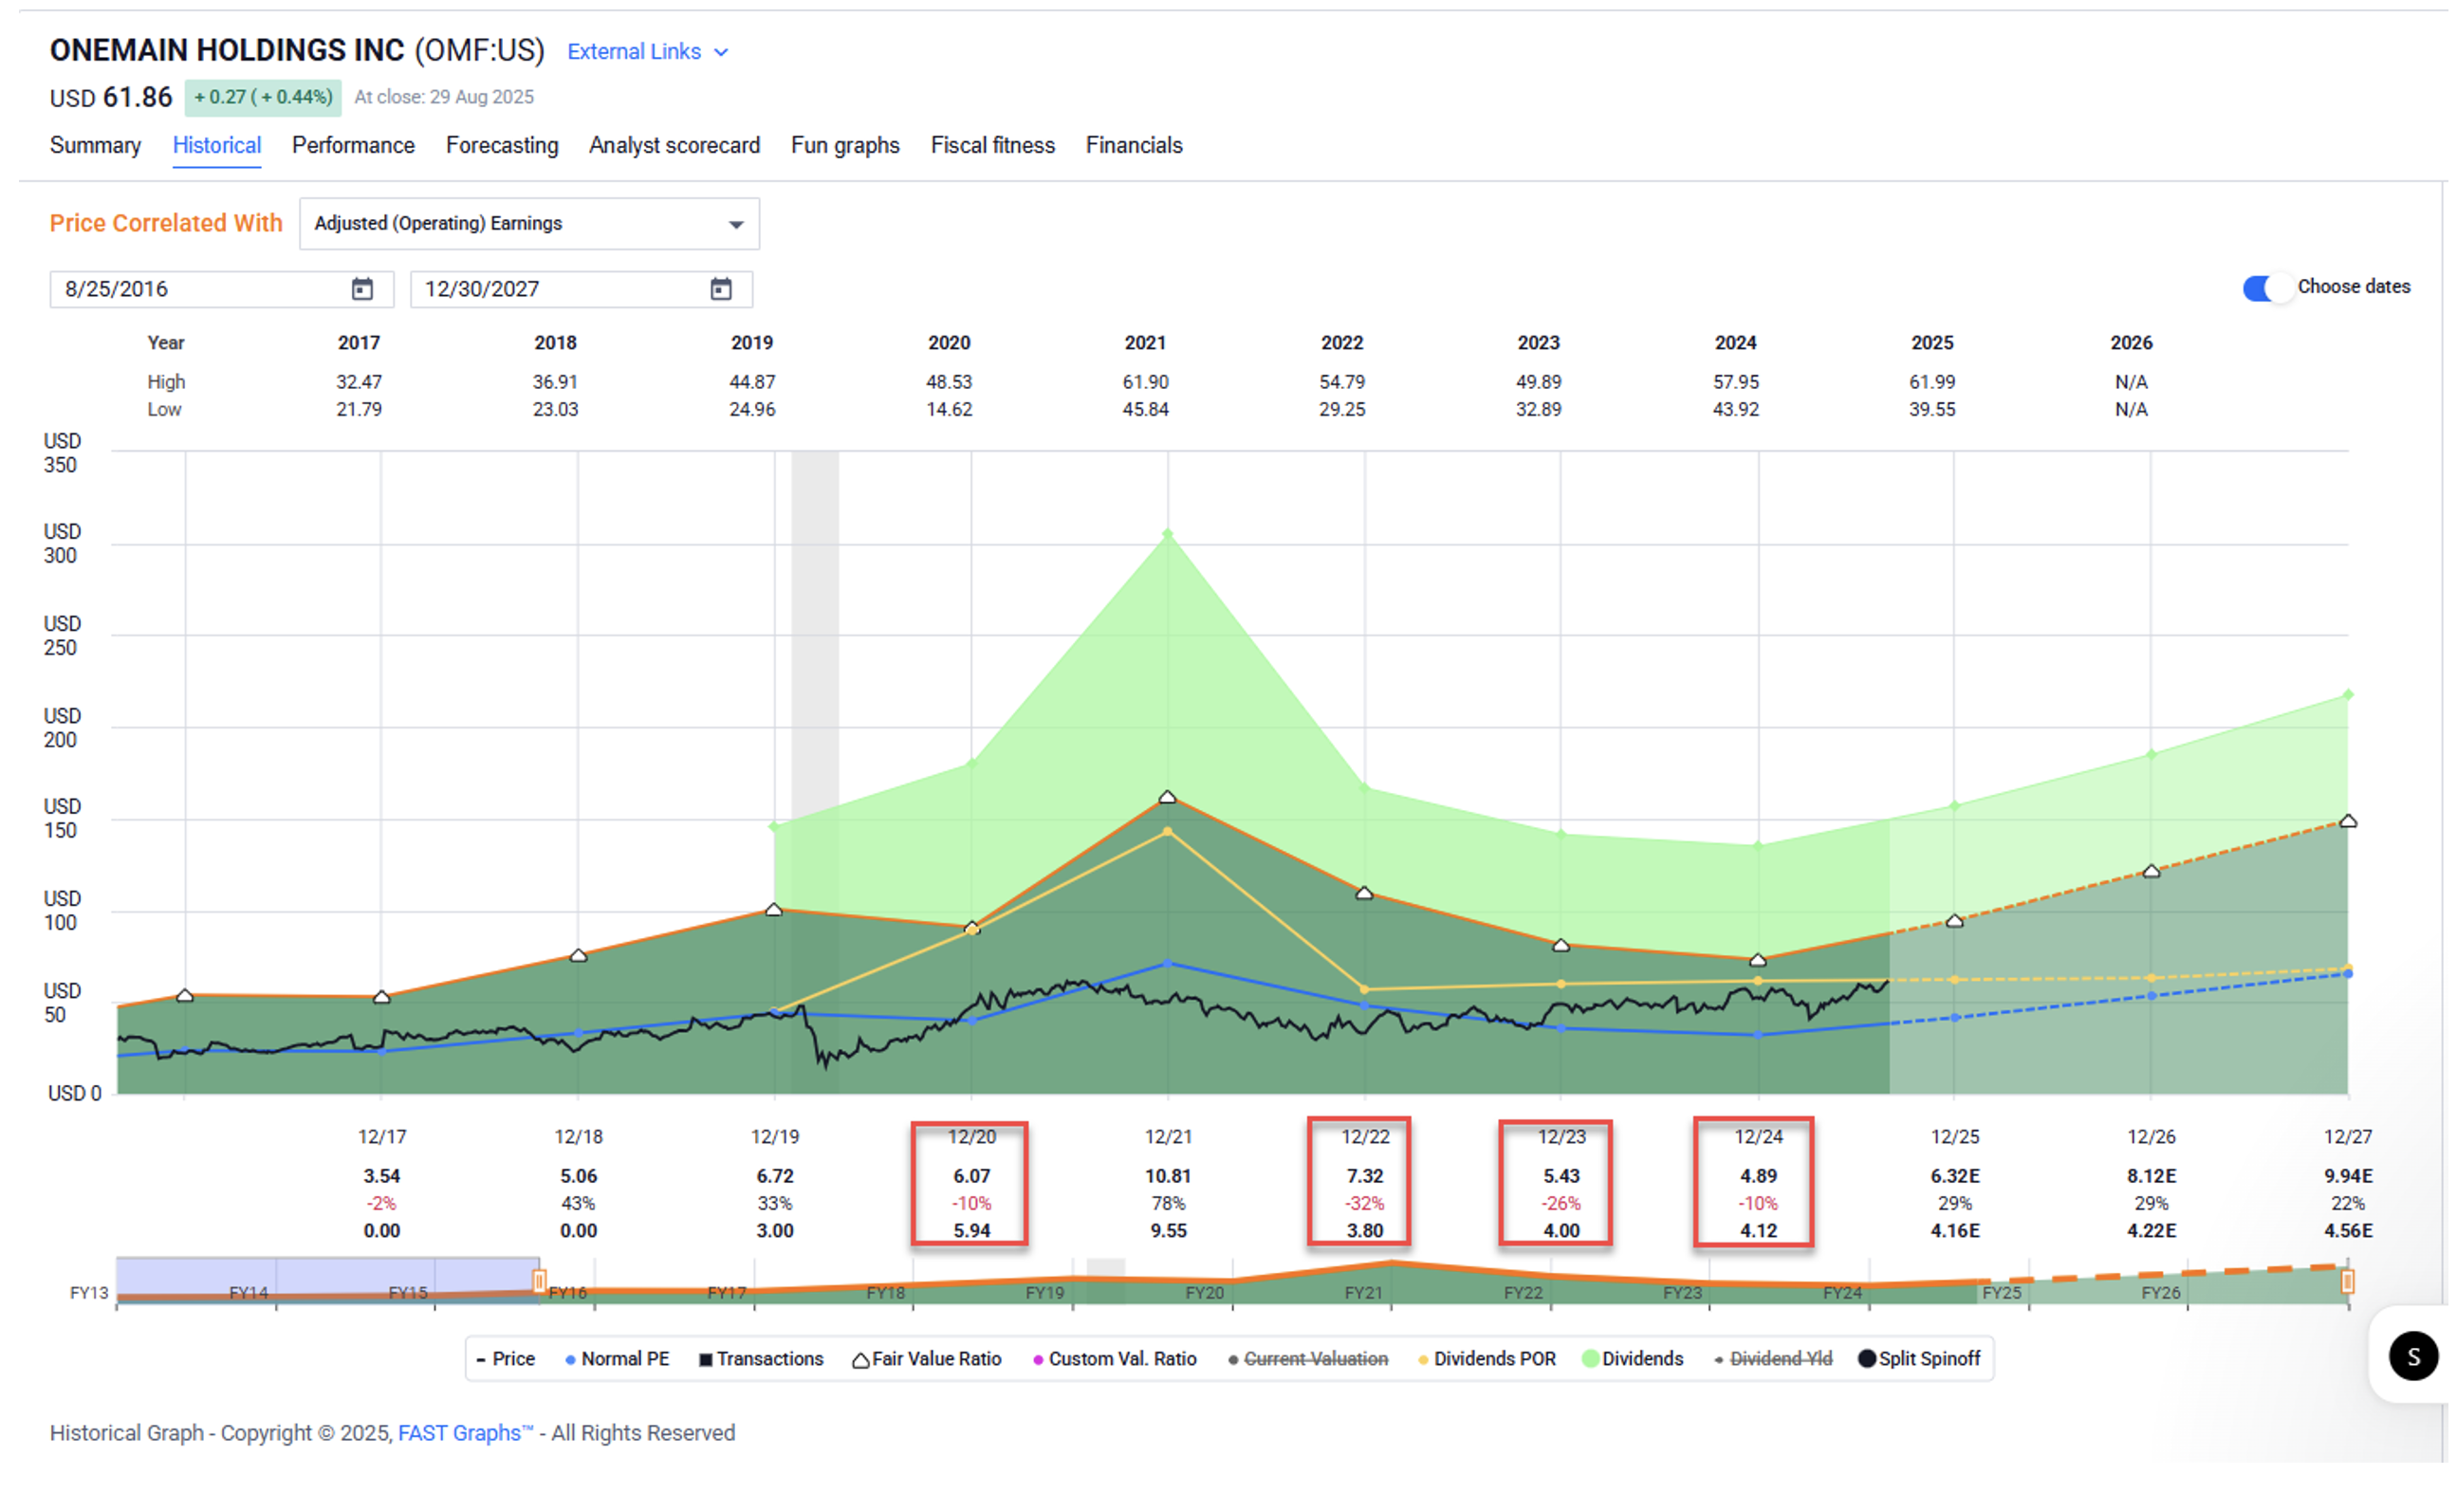This screenshot has height=1512, width=2457.
Task: Go to the Forecasting tab
Action: (502, 145)
